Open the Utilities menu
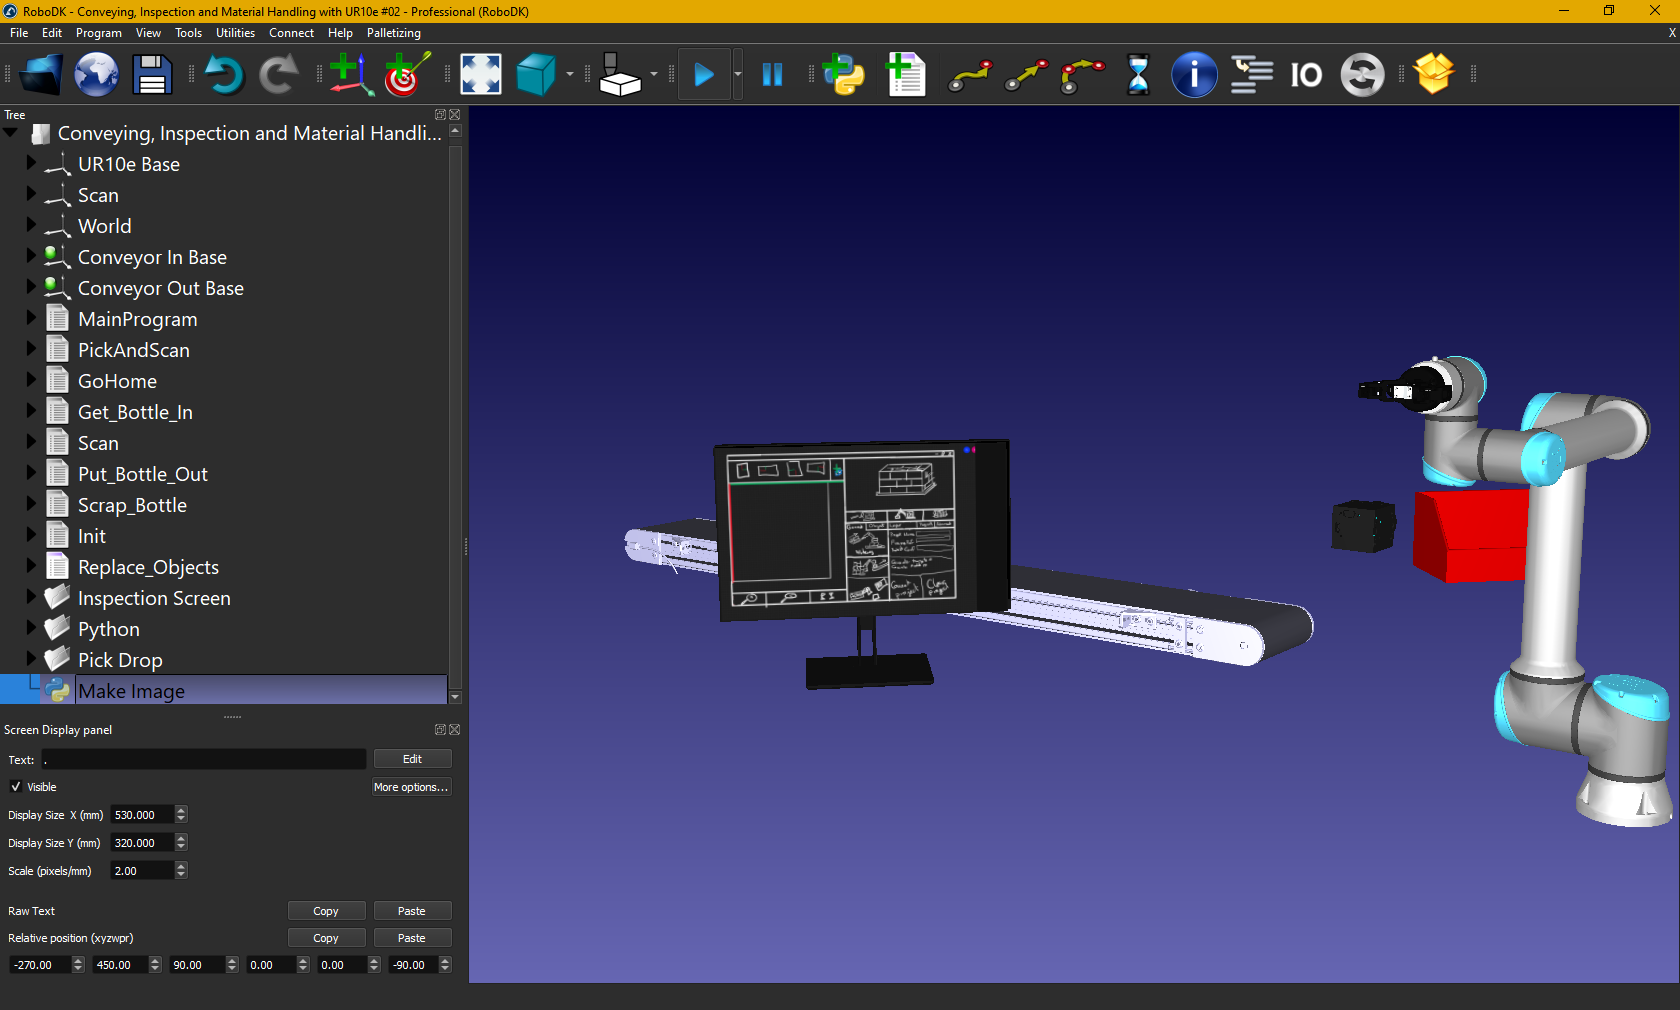1680x1010 pixels. click(235, 33)
